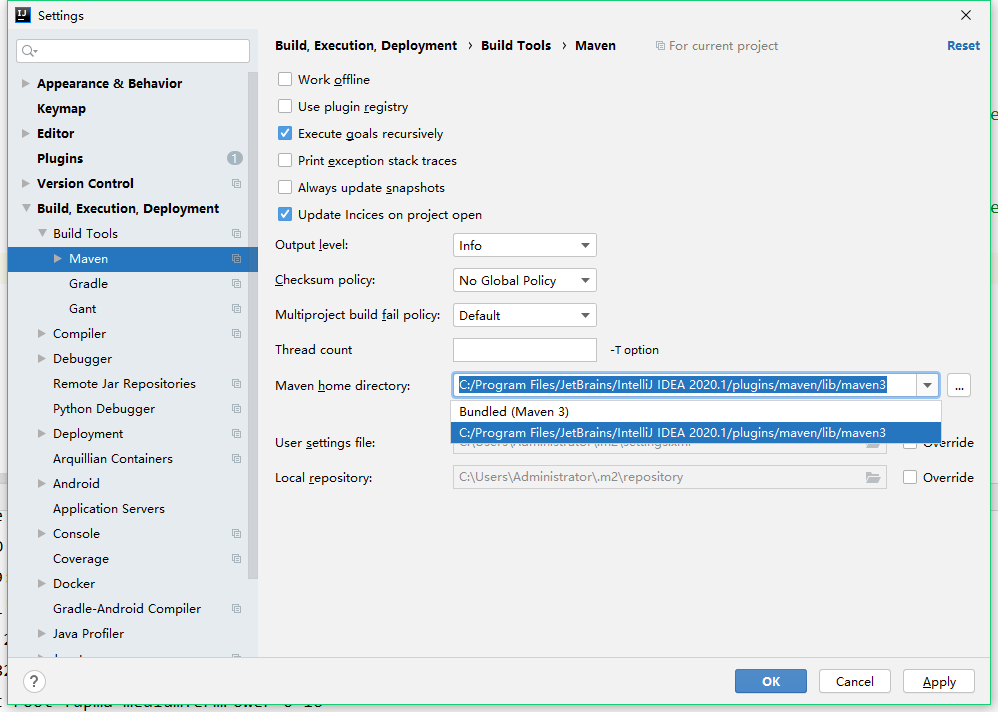Close the Settings dialog
Screen dimensions: 998x712
[966, 15]
